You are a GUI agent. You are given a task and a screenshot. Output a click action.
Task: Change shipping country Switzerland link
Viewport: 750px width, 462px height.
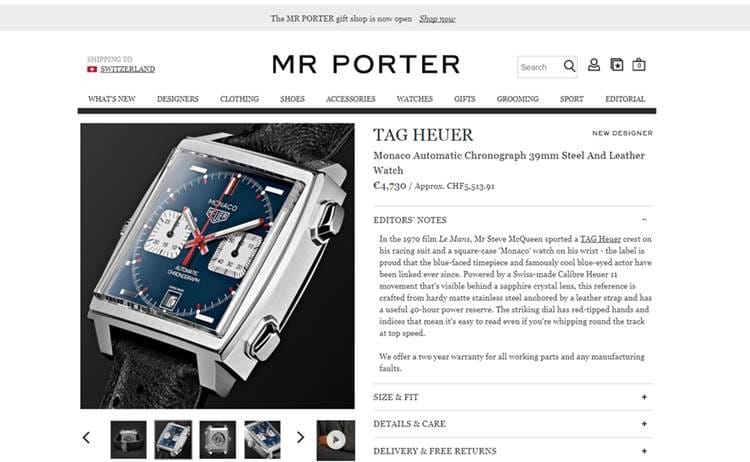pos(128,69)
